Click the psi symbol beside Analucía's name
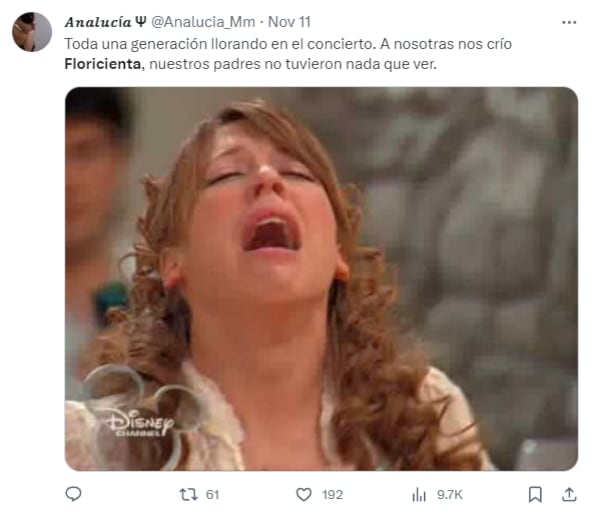592x515 pixels. [x=140, y=22]
